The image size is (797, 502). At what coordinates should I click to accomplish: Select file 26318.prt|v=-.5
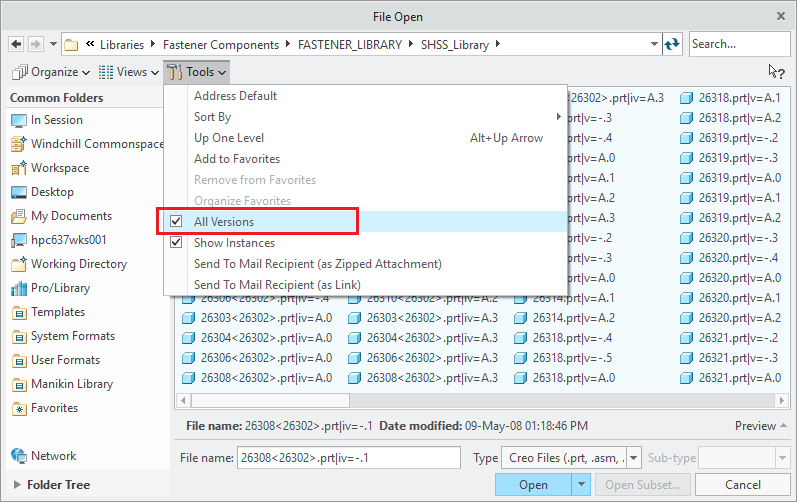563,358
